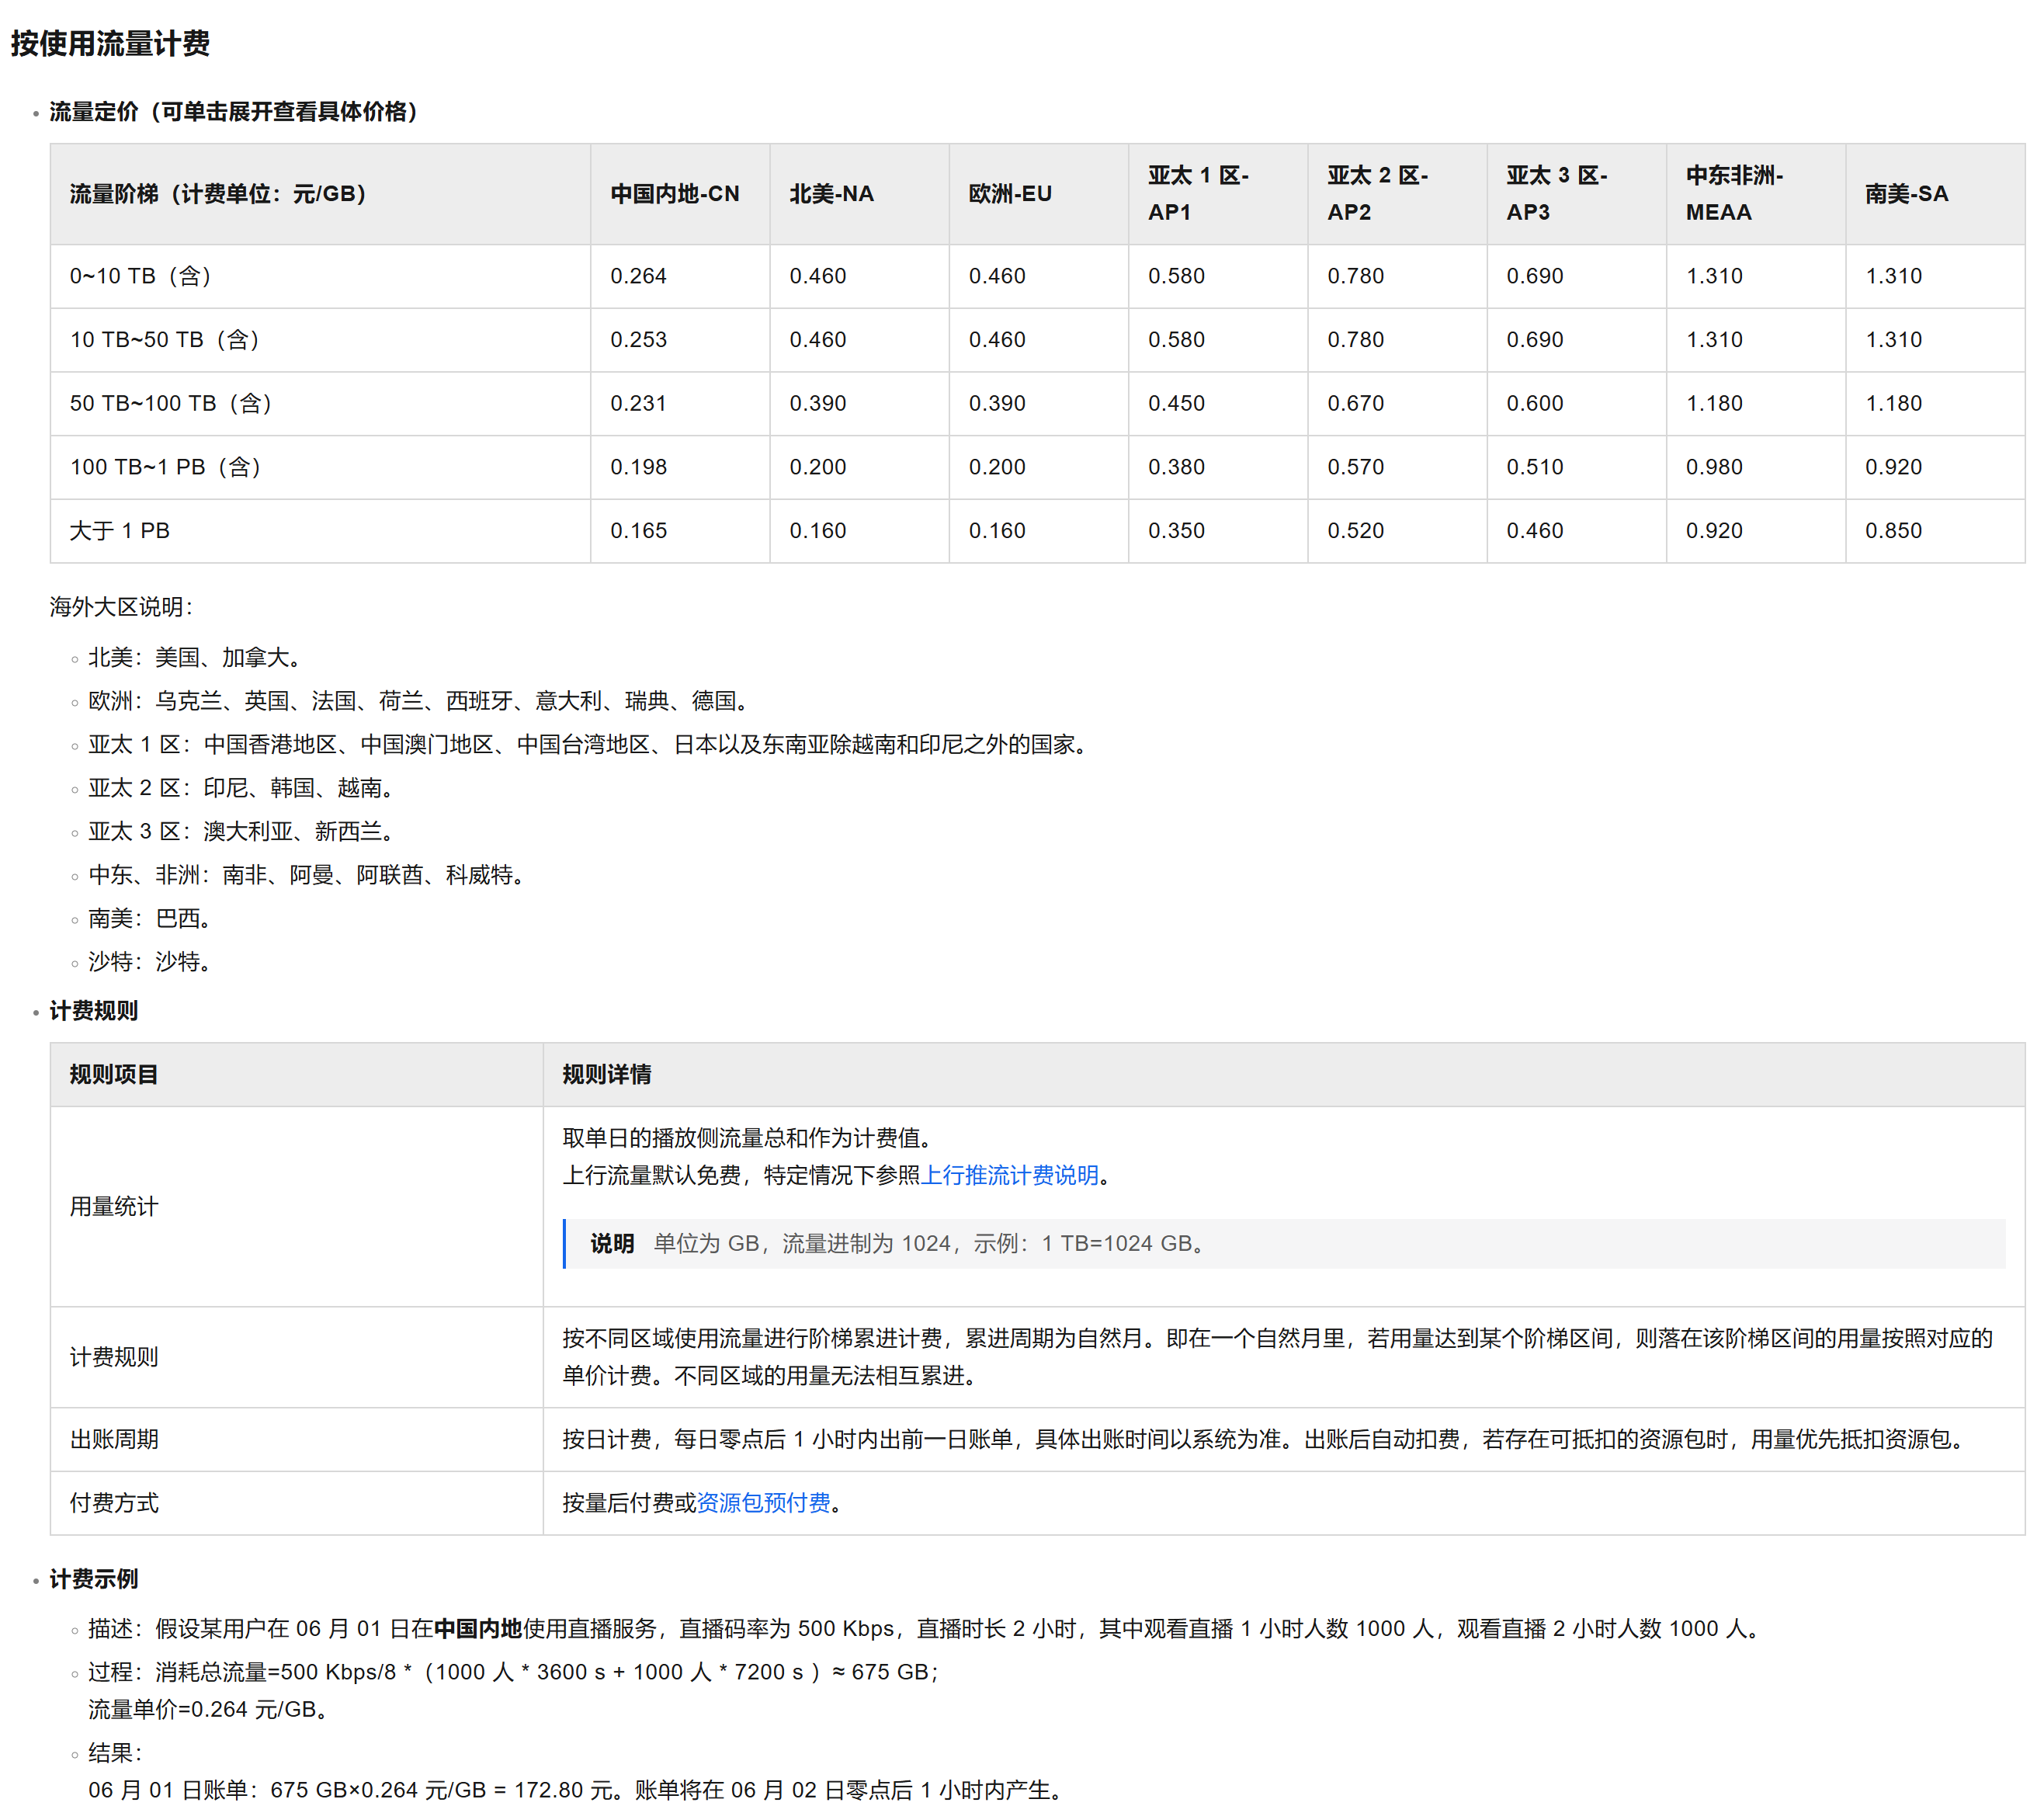This screenshot has width=2044, height=1813.
Task: Click the 计费规则 section heading
Action: point(94,1011)
